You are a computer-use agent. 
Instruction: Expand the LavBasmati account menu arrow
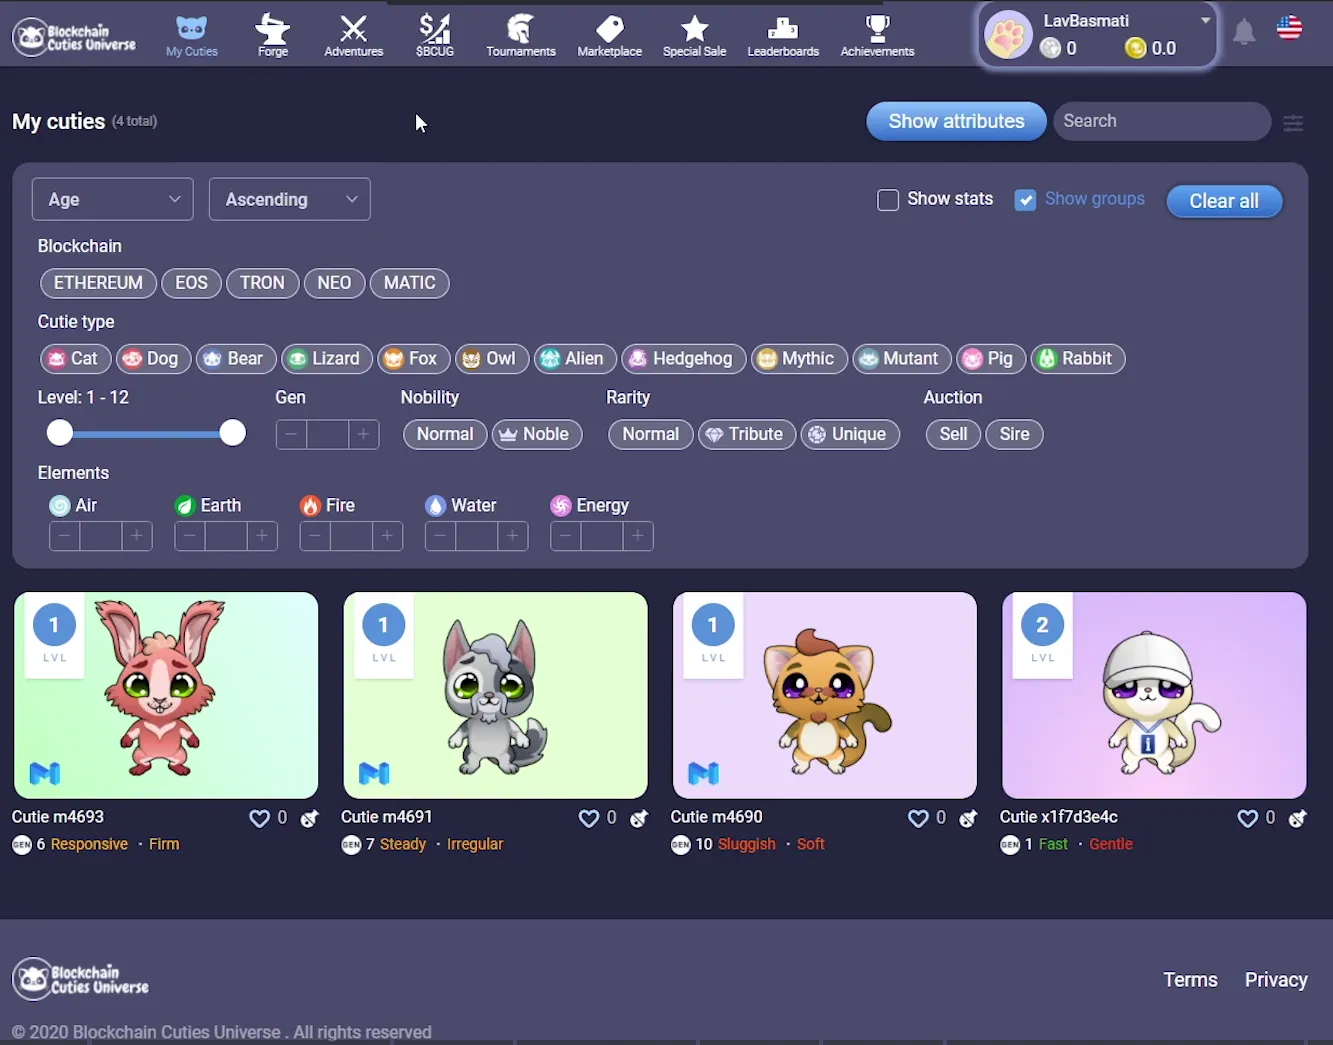click(x=1206, y=20)
